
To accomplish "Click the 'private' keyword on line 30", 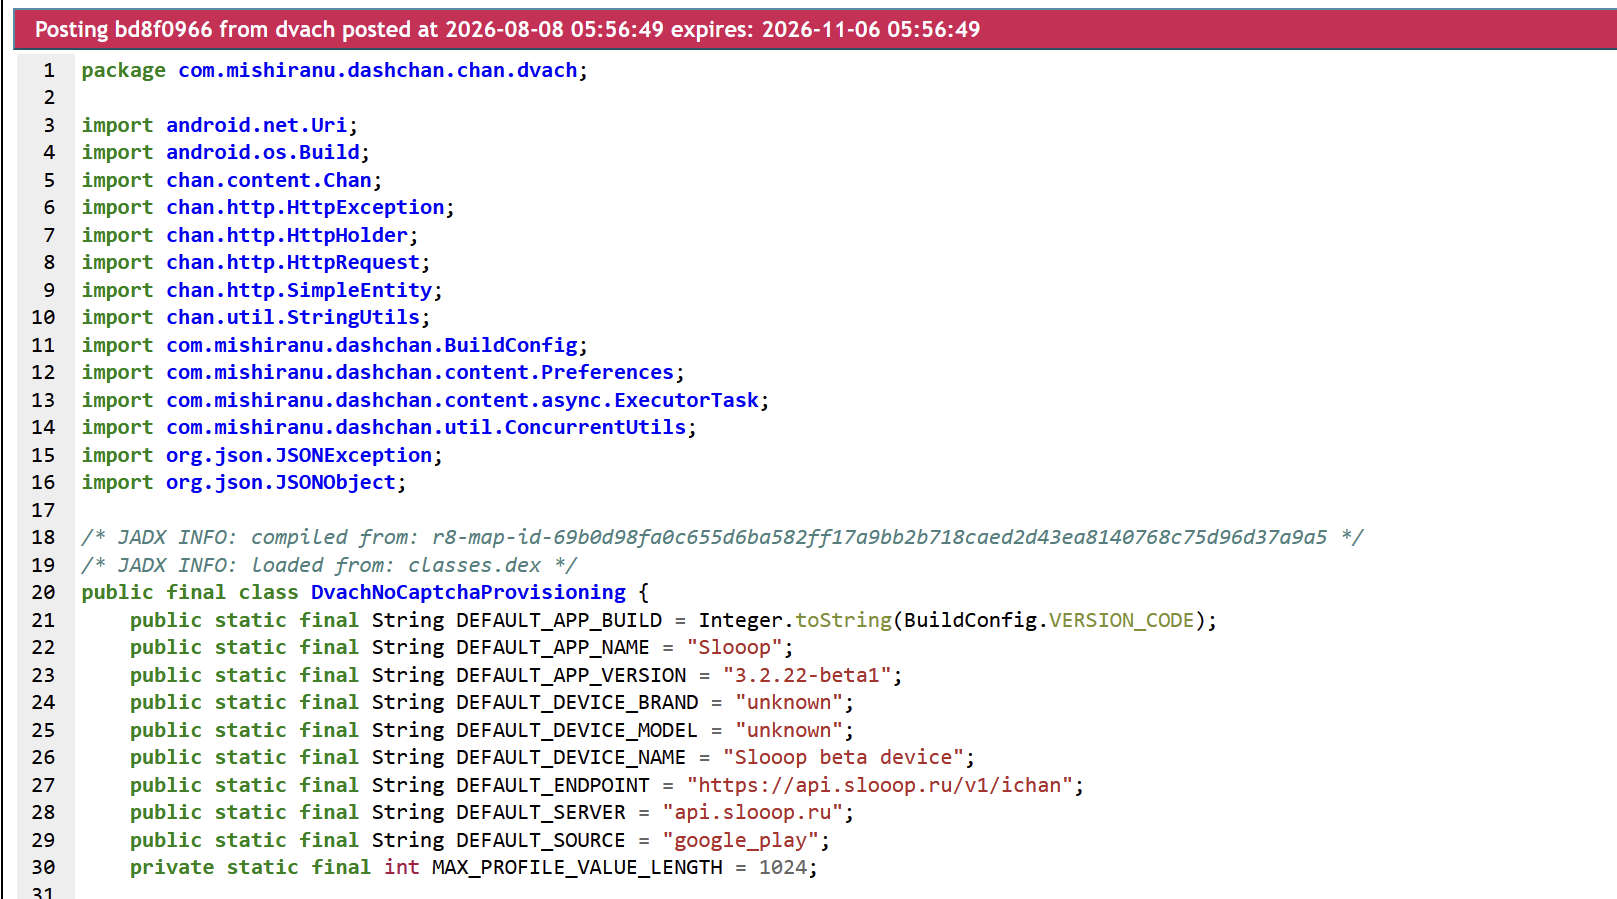I will (172, 867).
